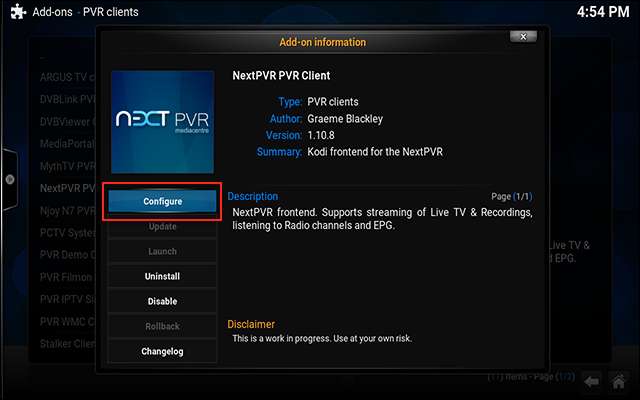The width and height of the screenshot is (640, 400).
Task: Click the description text about NextPVR frontend
Action: pos(382,219)
